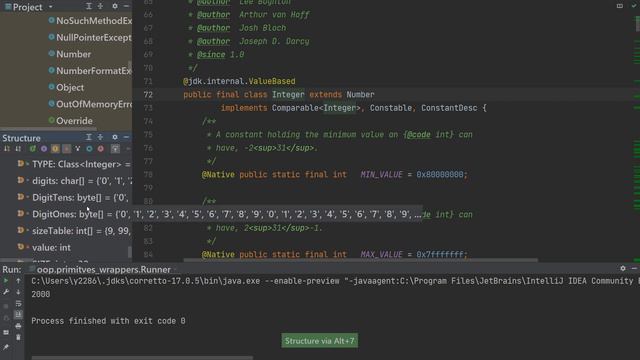Toggle Sort Alphabetically in Structure toolbar
640x360 pixels.
point(18,149)
